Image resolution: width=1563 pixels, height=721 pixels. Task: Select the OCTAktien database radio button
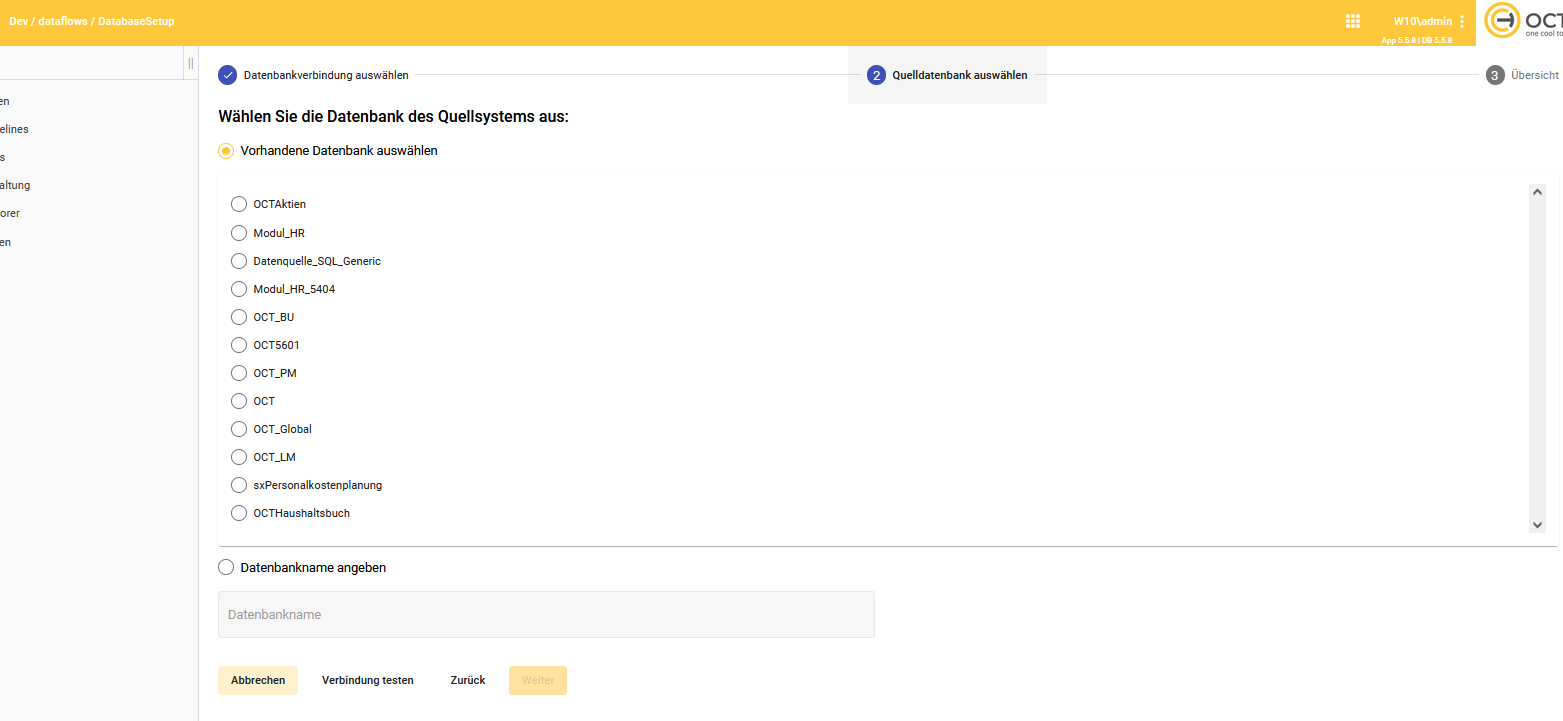239,204
